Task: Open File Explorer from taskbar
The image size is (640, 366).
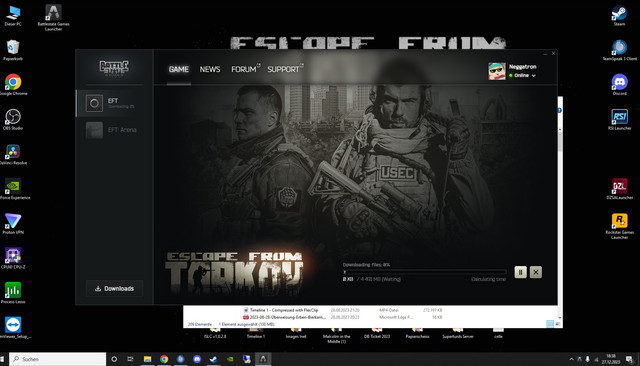Action: (x=147, y=359)
